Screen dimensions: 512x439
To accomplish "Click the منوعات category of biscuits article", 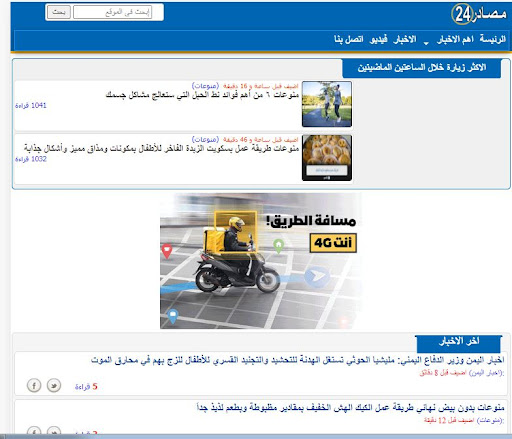I will 205,139.
